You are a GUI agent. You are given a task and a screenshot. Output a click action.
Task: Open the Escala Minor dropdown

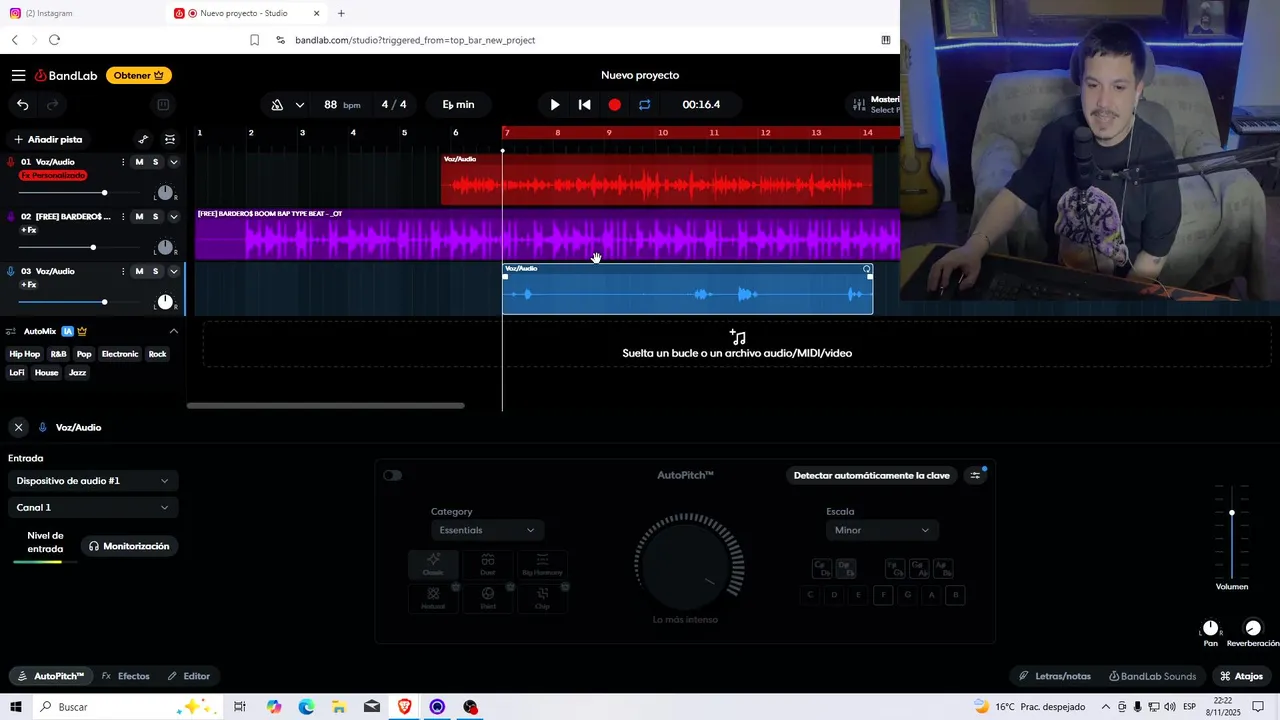882,531
